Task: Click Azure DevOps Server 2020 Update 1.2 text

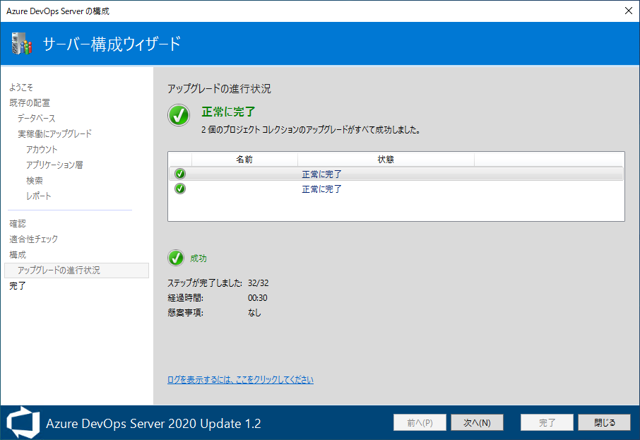Action: (153, 423)
